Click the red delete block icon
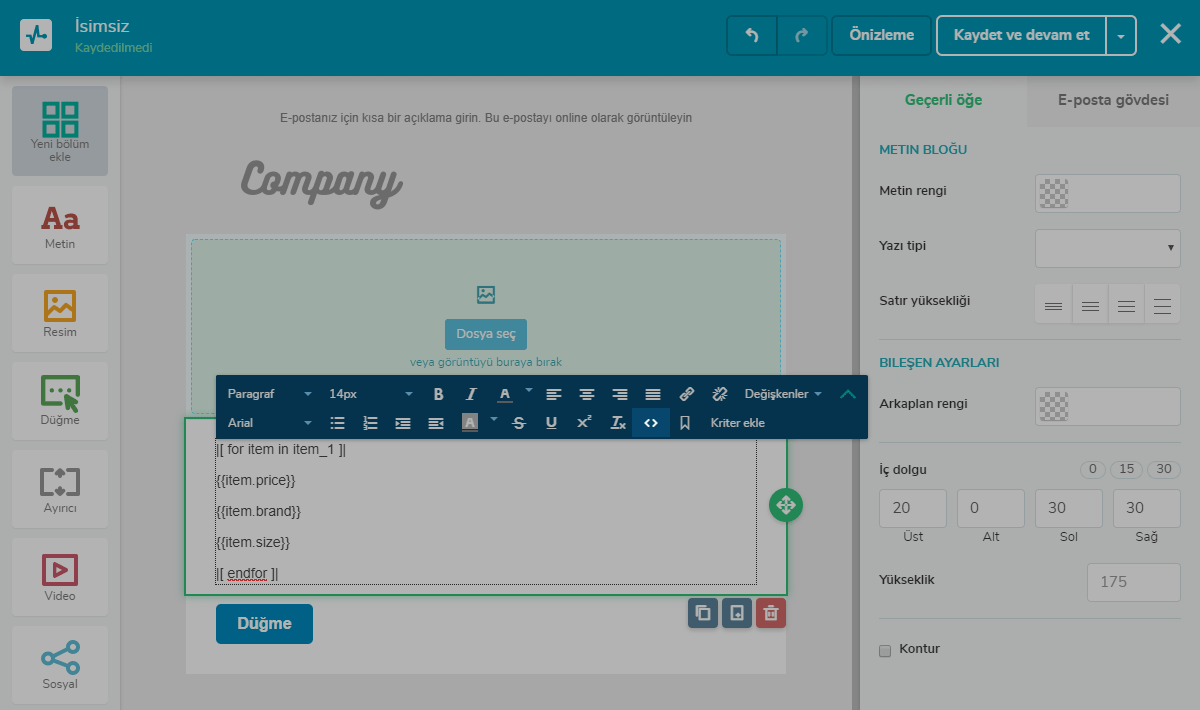The image size is (1200, 710). pyautogui.click(x=770, y=613)
